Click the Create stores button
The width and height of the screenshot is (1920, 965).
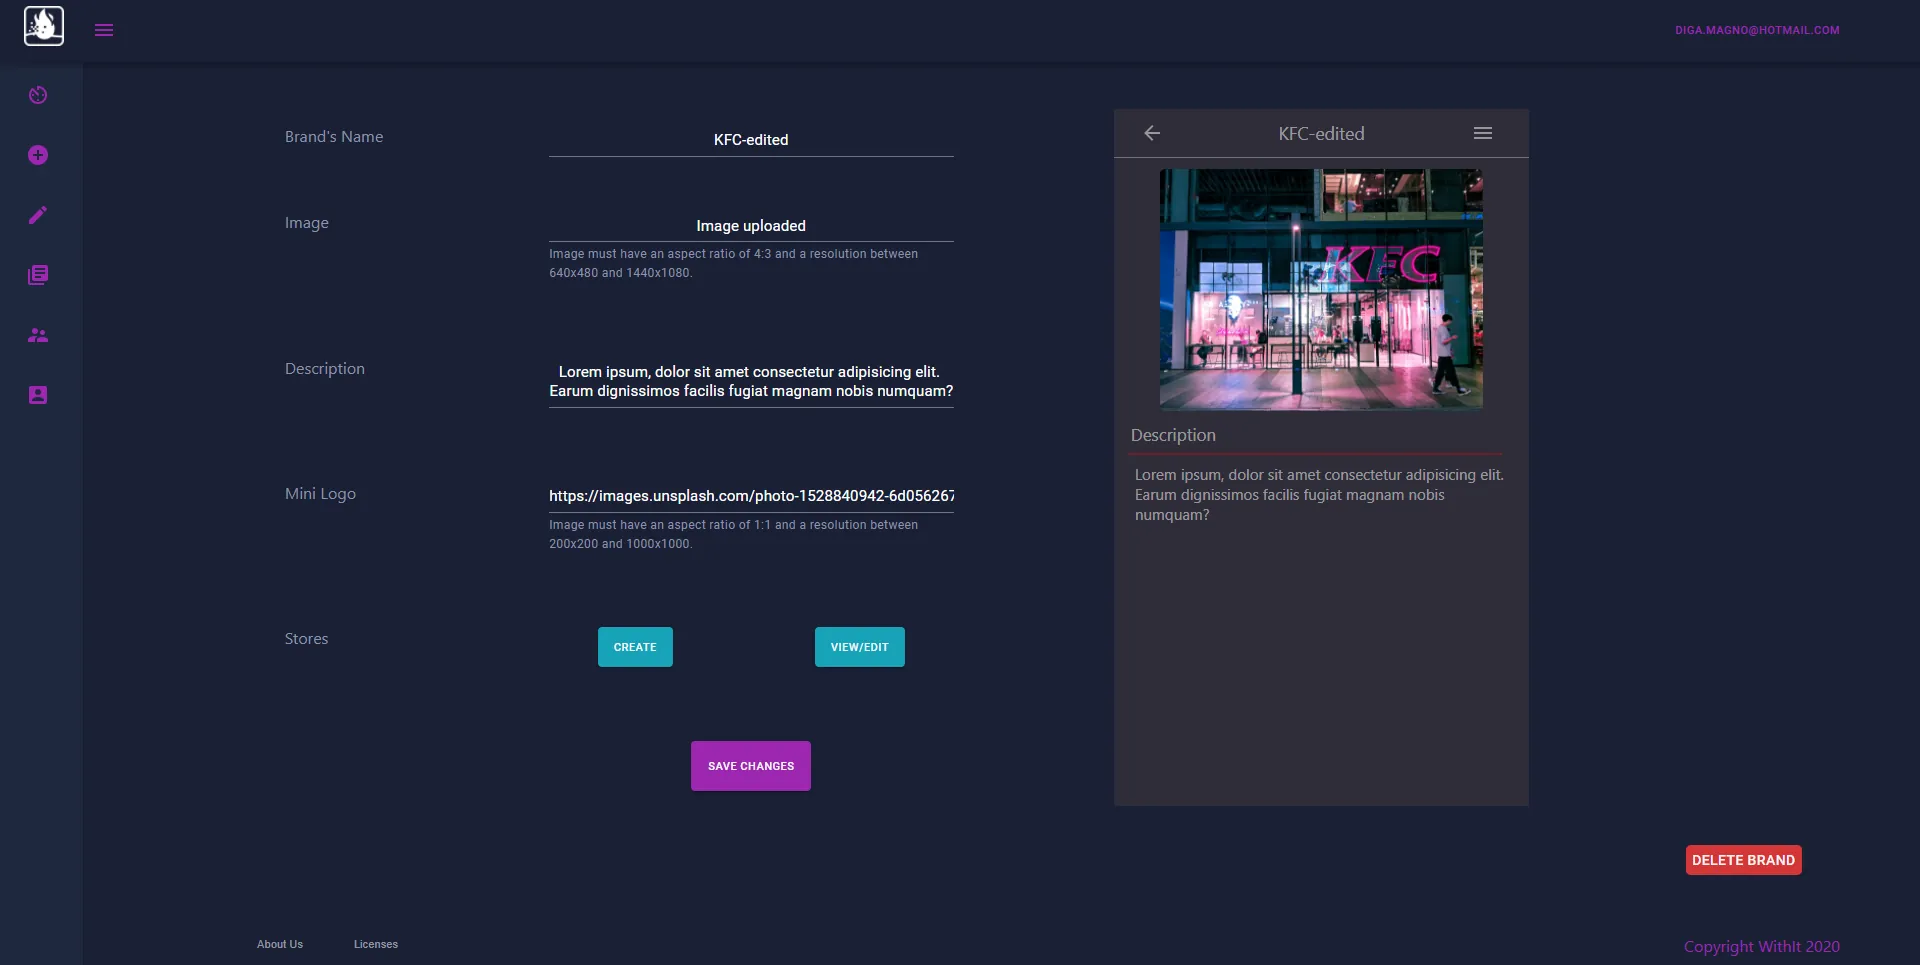(x=635, y=647)
